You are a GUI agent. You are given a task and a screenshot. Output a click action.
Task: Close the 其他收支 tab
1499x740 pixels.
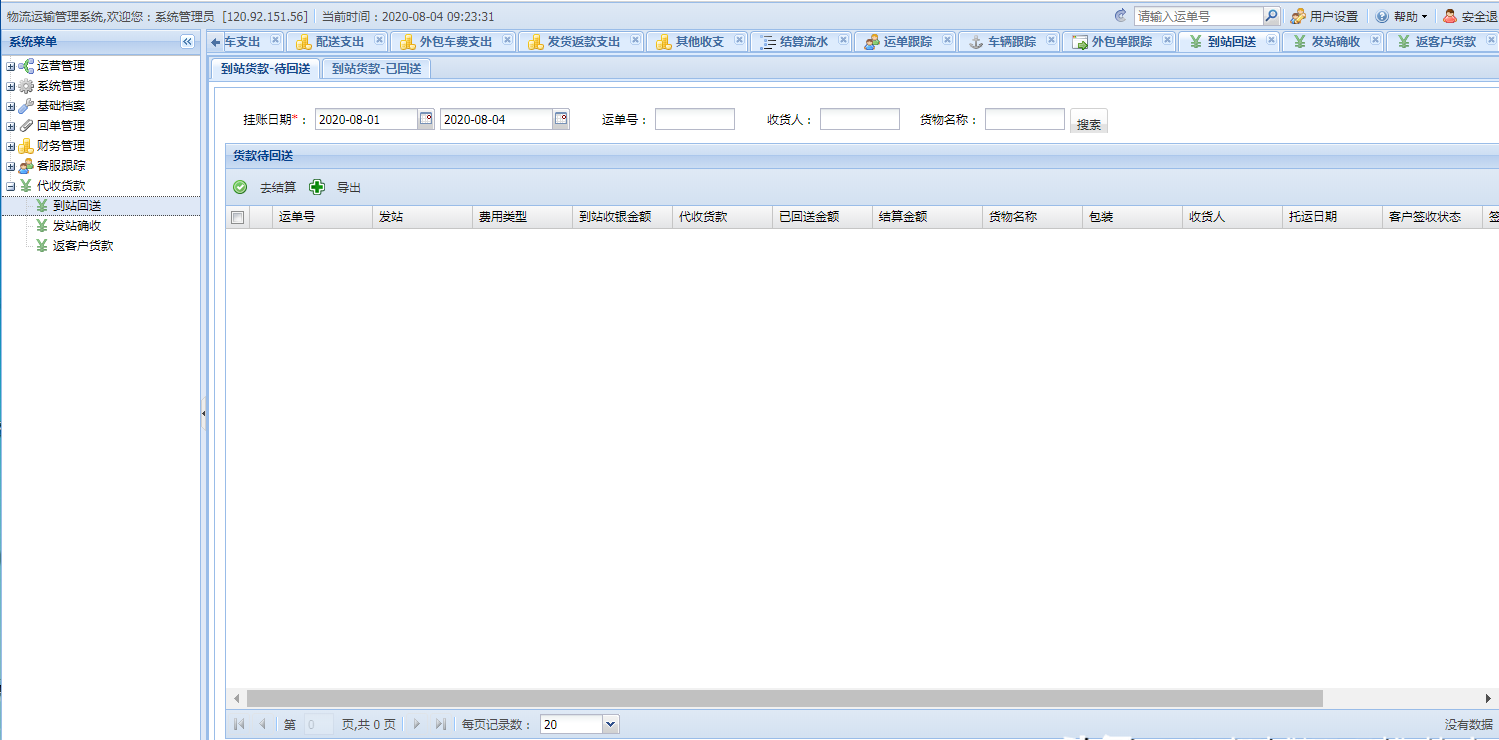(739, 40)
